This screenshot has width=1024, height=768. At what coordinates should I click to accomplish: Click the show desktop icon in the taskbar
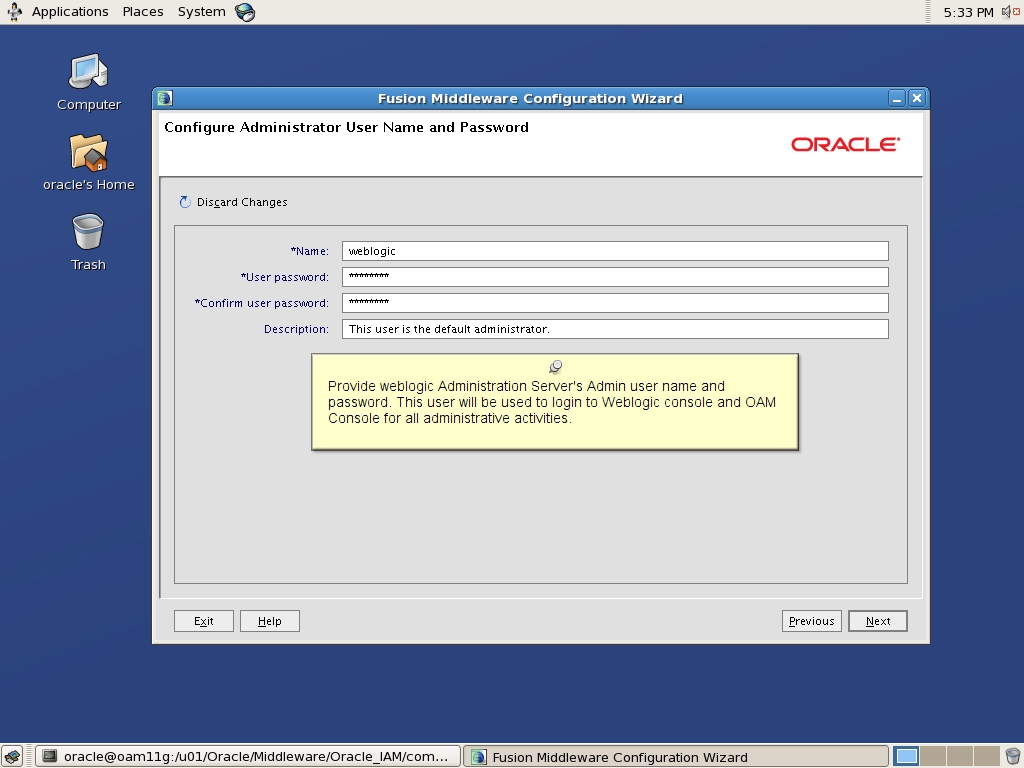pos(12,756)
